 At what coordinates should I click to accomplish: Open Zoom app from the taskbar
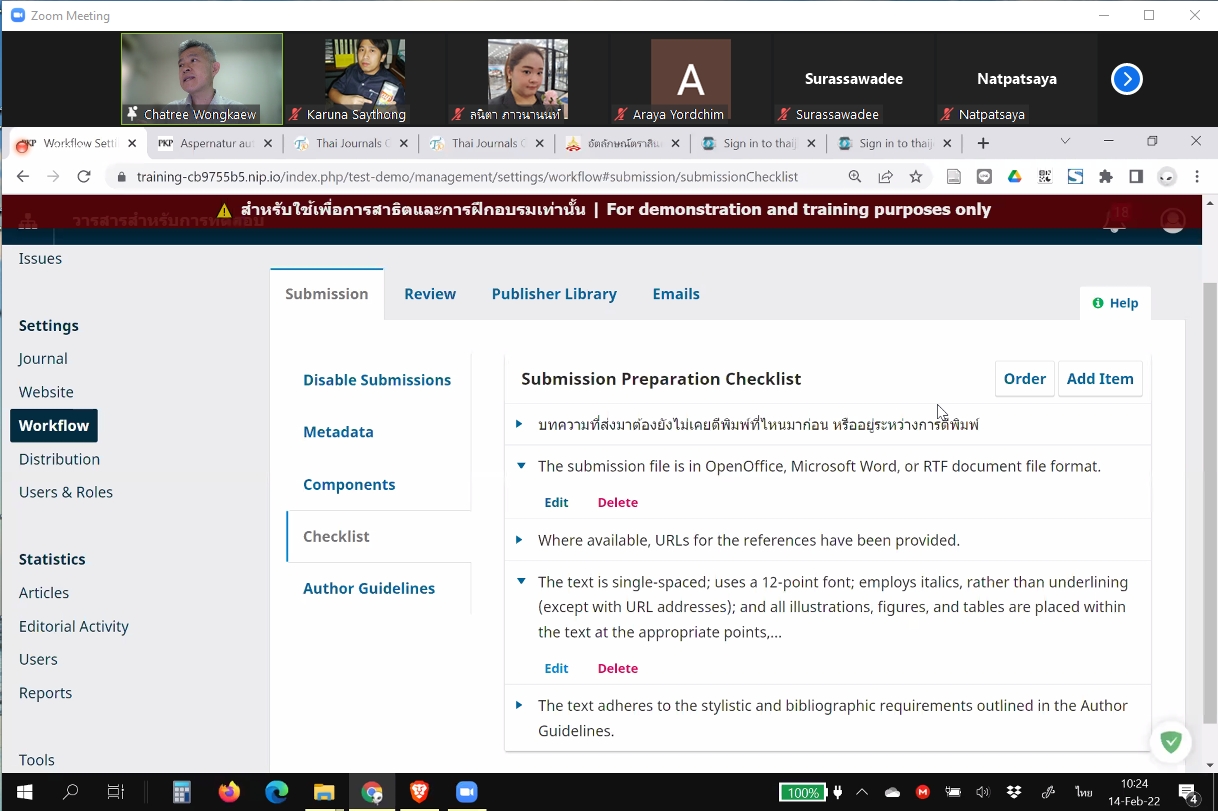click(467, 792)
